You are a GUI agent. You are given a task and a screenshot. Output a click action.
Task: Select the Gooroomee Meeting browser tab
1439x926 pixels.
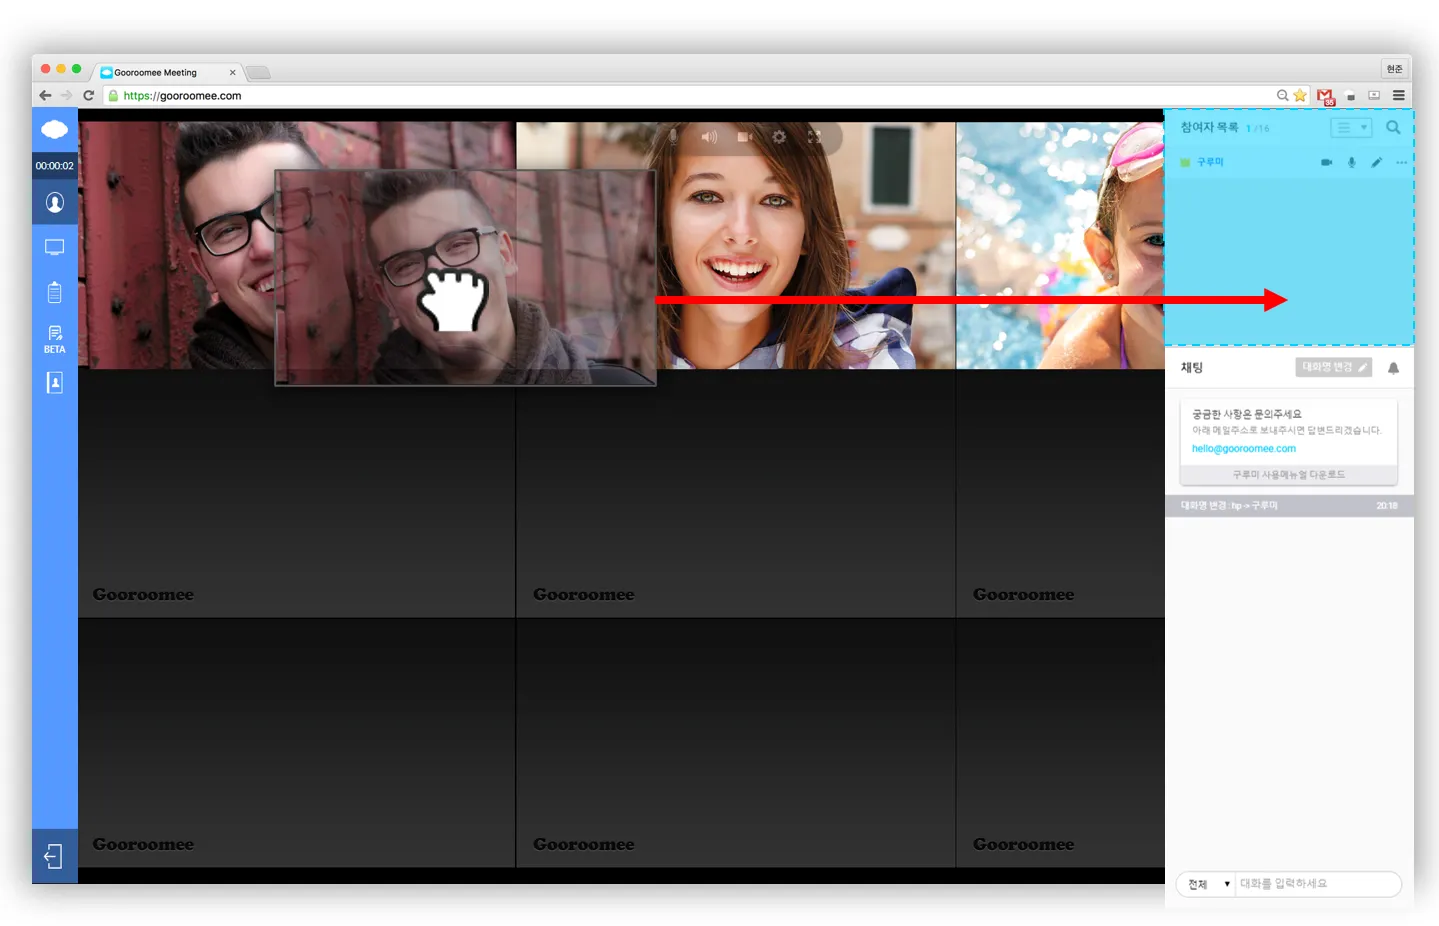pos(168,72)
